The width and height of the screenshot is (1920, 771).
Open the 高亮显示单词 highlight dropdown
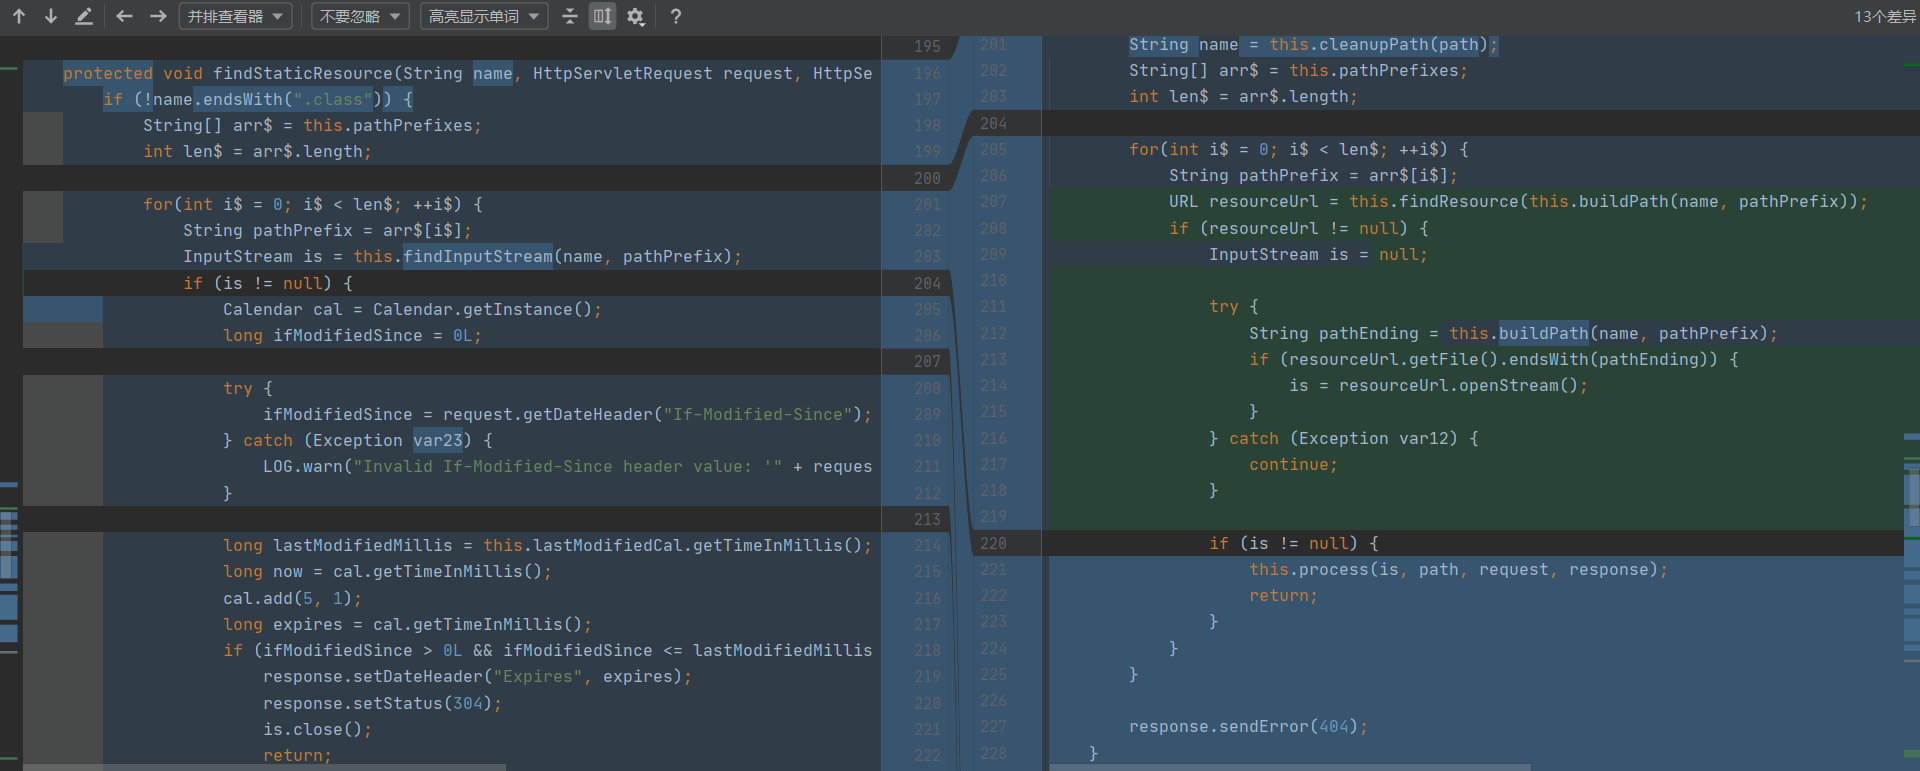[x=484, y=16]
